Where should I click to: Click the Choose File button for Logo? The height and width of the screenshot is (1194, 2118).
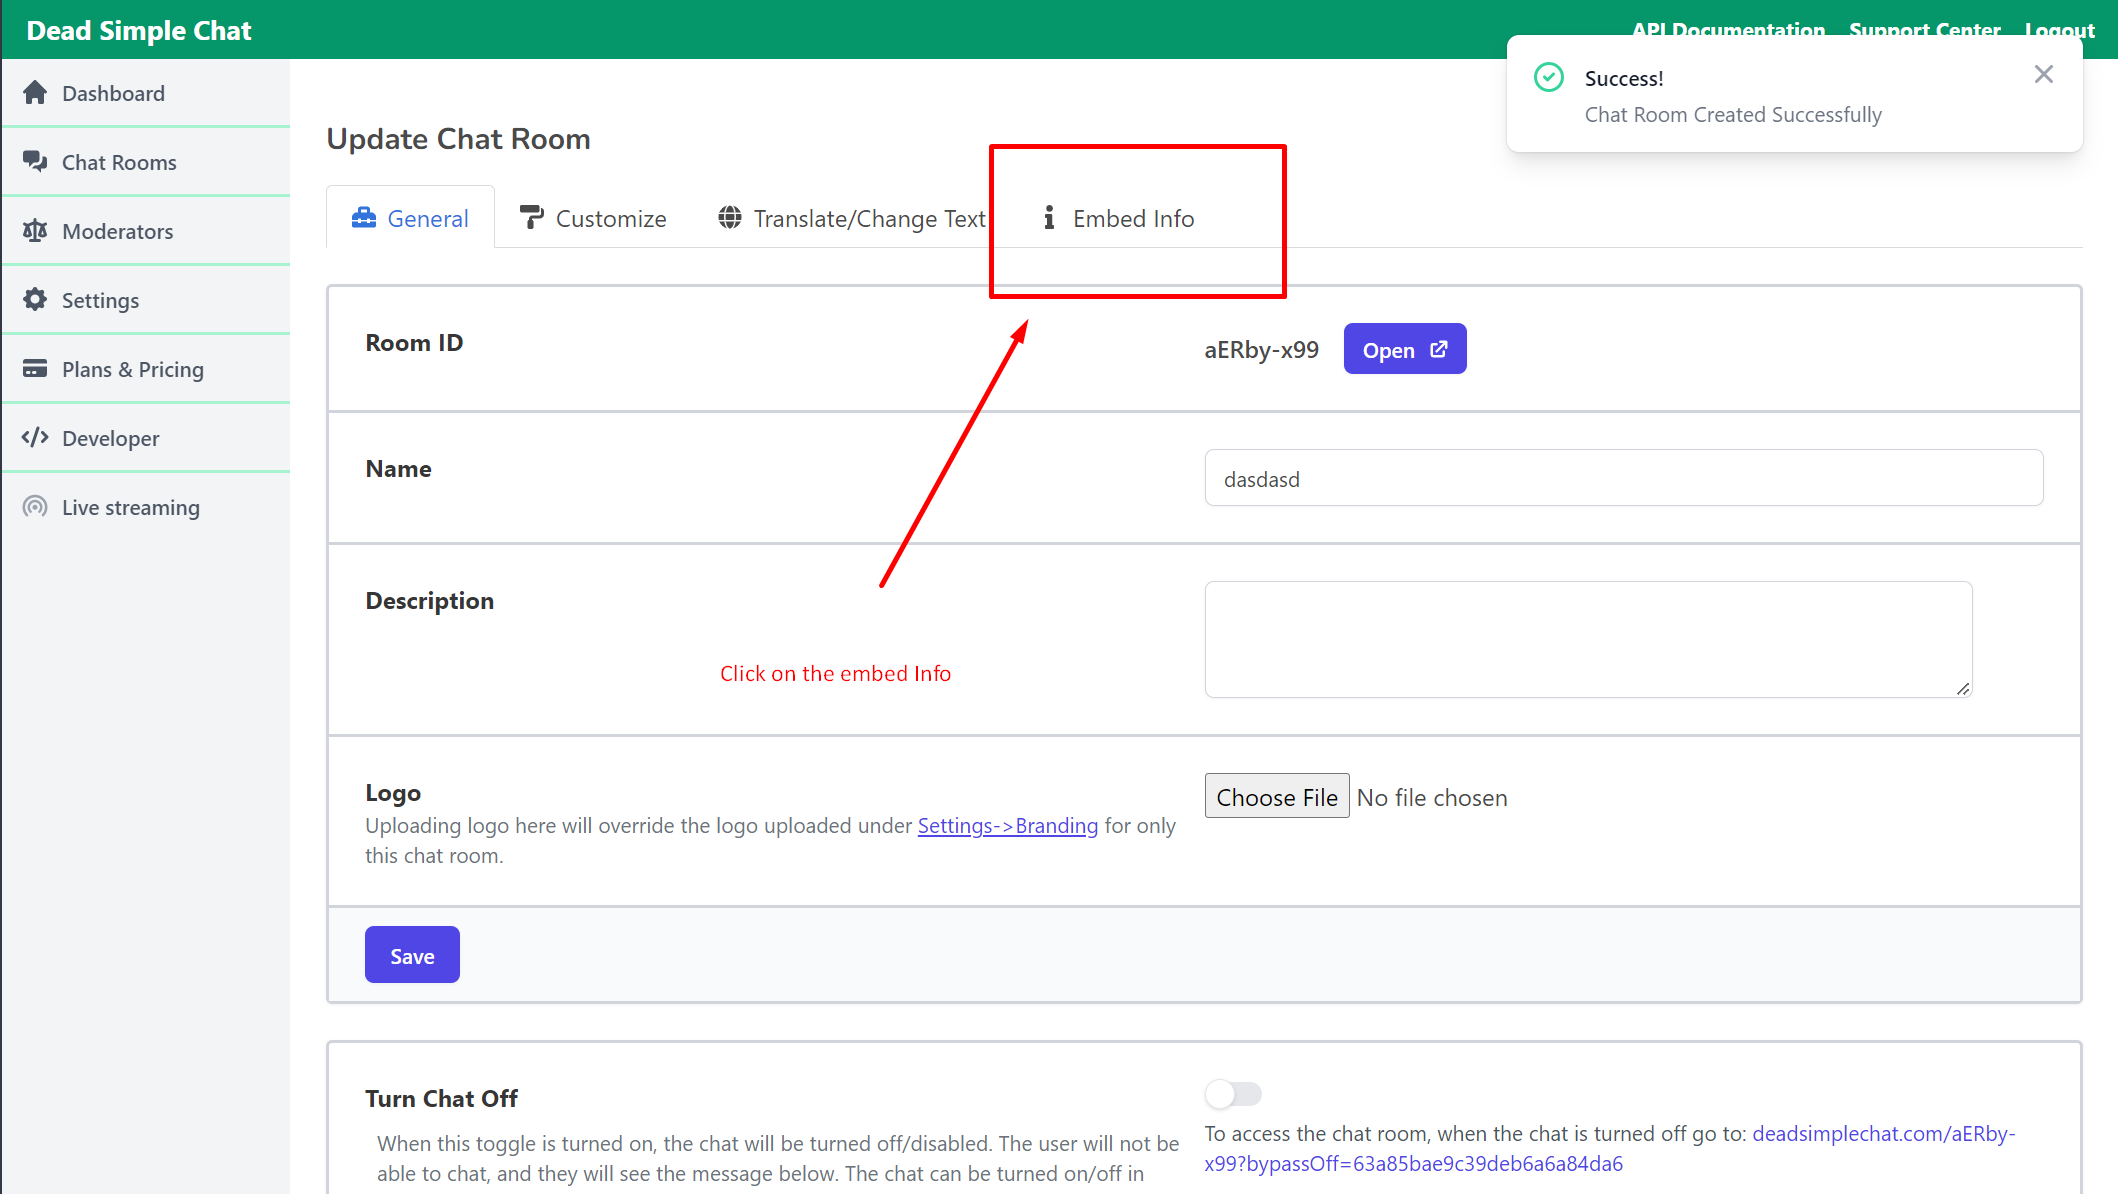1276,796
